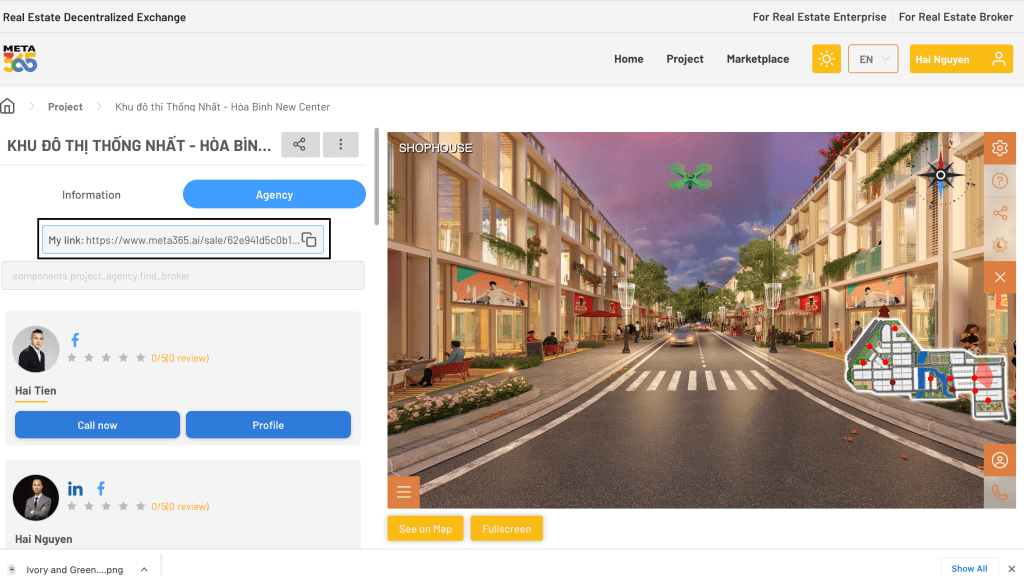
Task: Close the orange tour toolbar with the X
Action: [x=999, y=277]
